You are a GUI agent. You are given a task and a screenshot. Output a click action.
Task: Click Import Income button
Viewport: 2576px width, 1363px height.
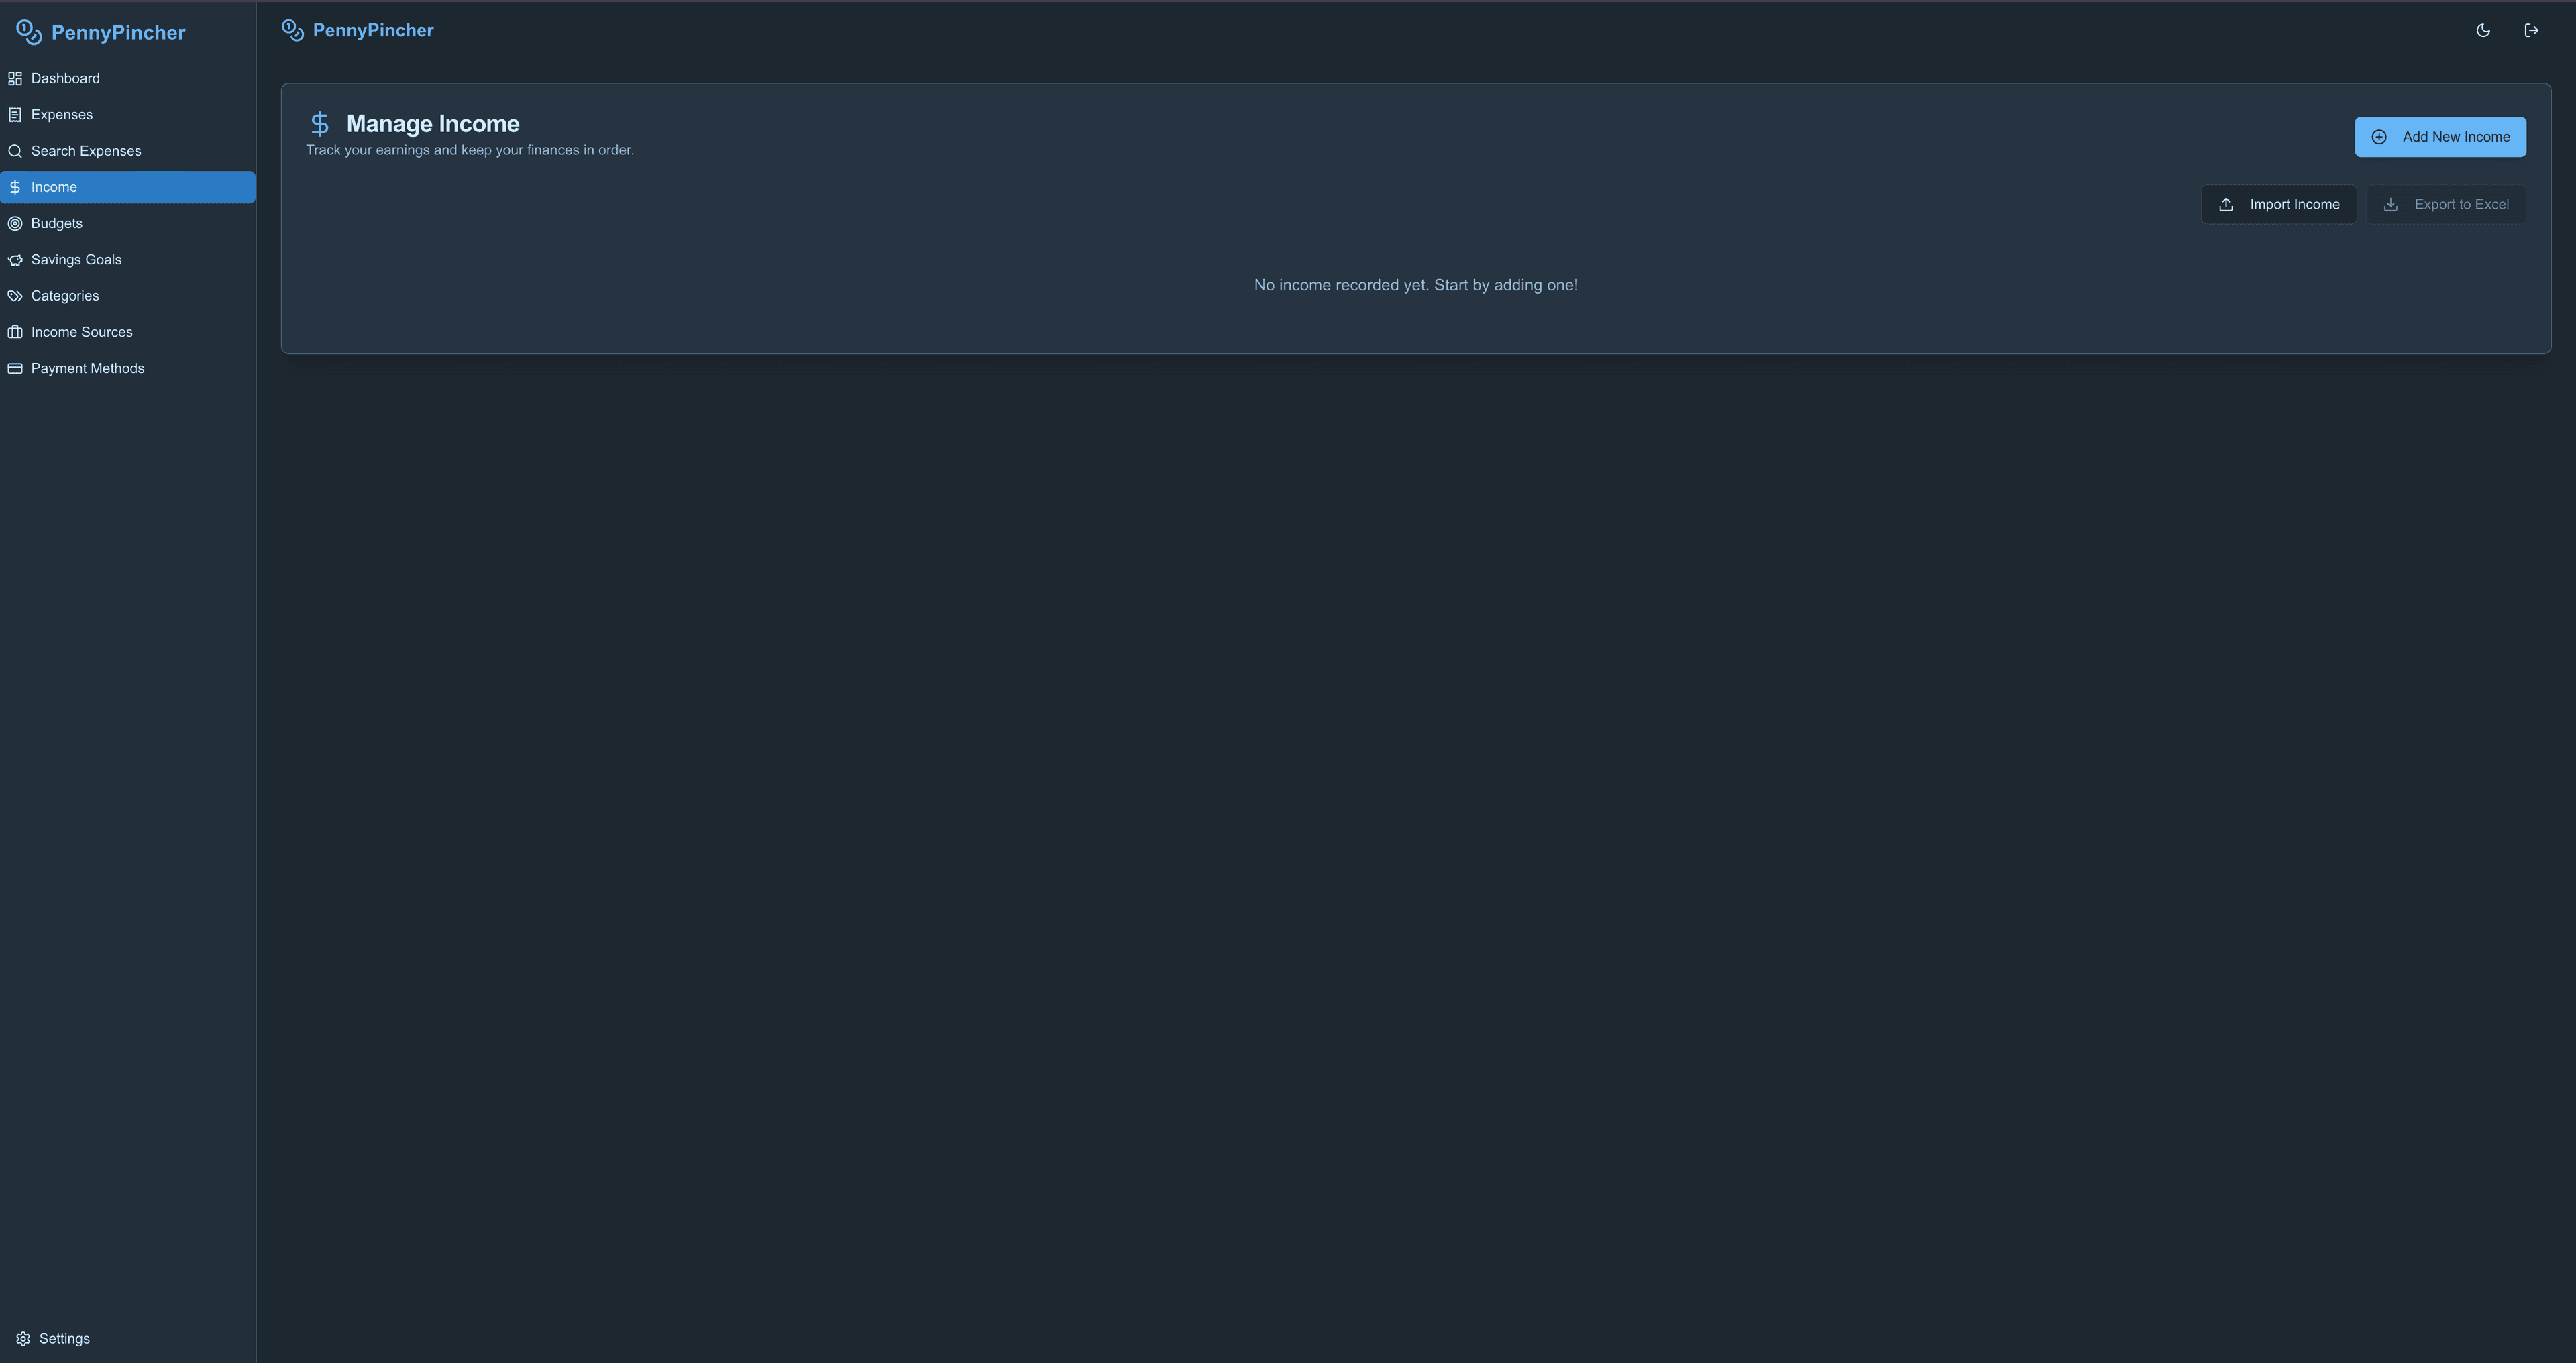pyautogui.click(x=2278, y=205)
